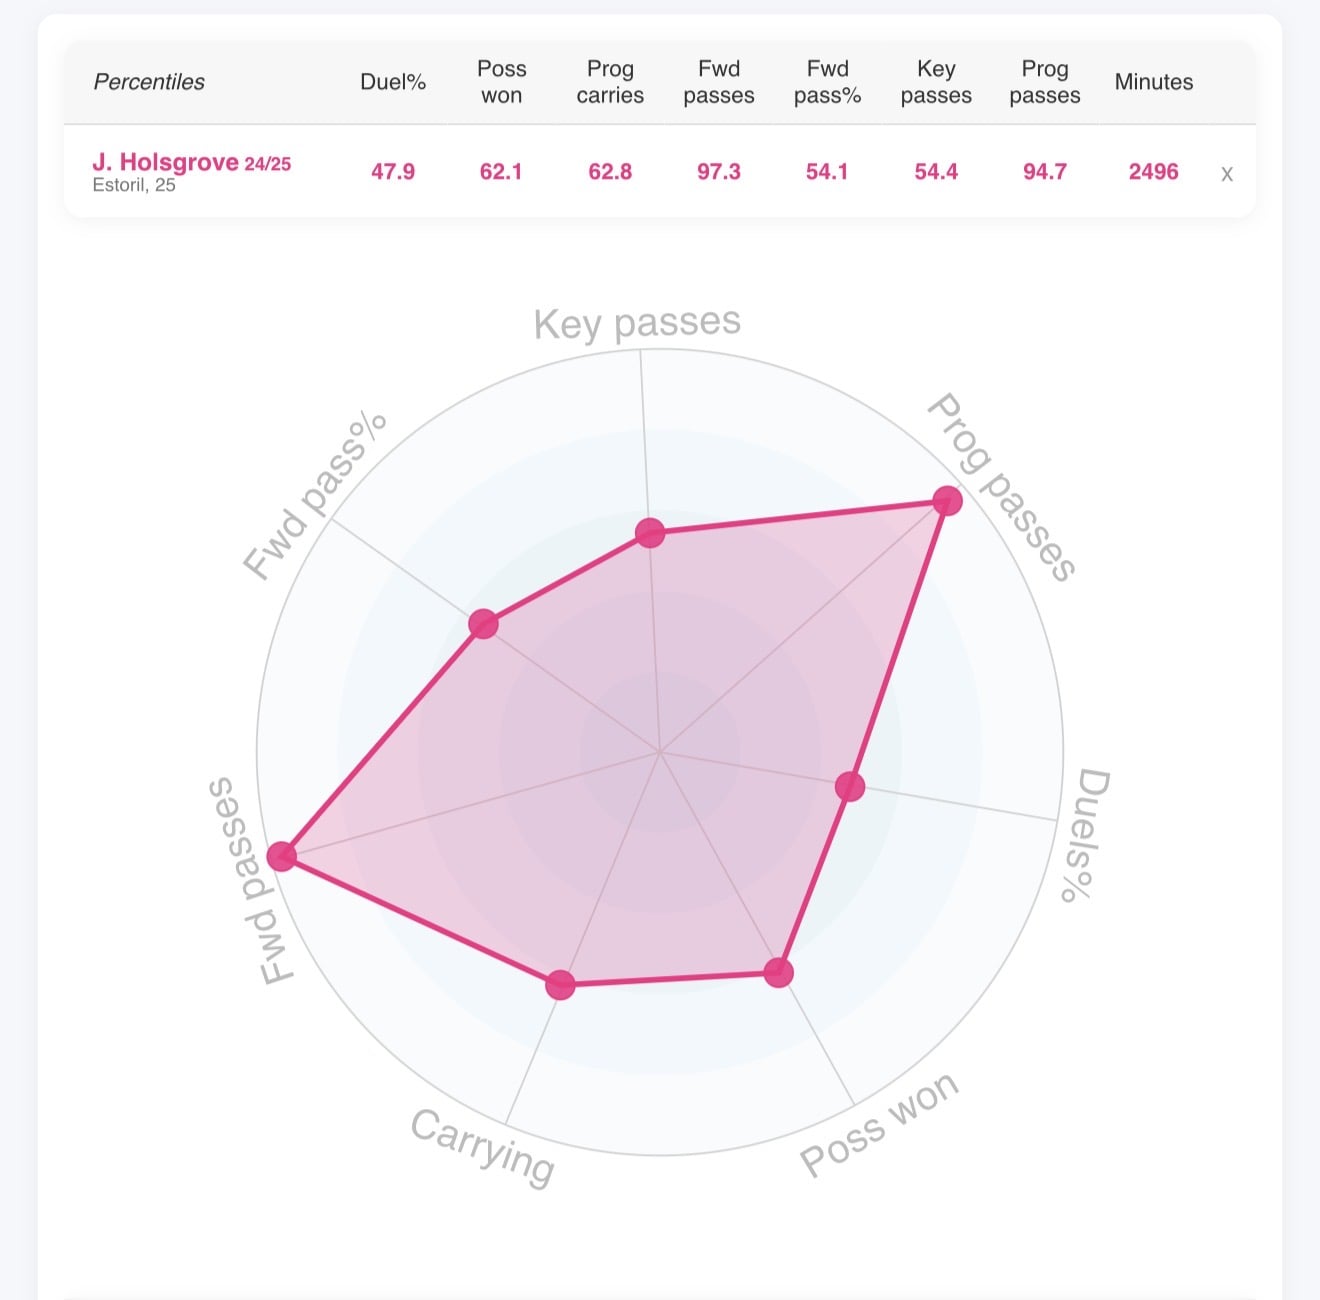
Task: Sort by the Duel% column header
Action: pos(393,82)
